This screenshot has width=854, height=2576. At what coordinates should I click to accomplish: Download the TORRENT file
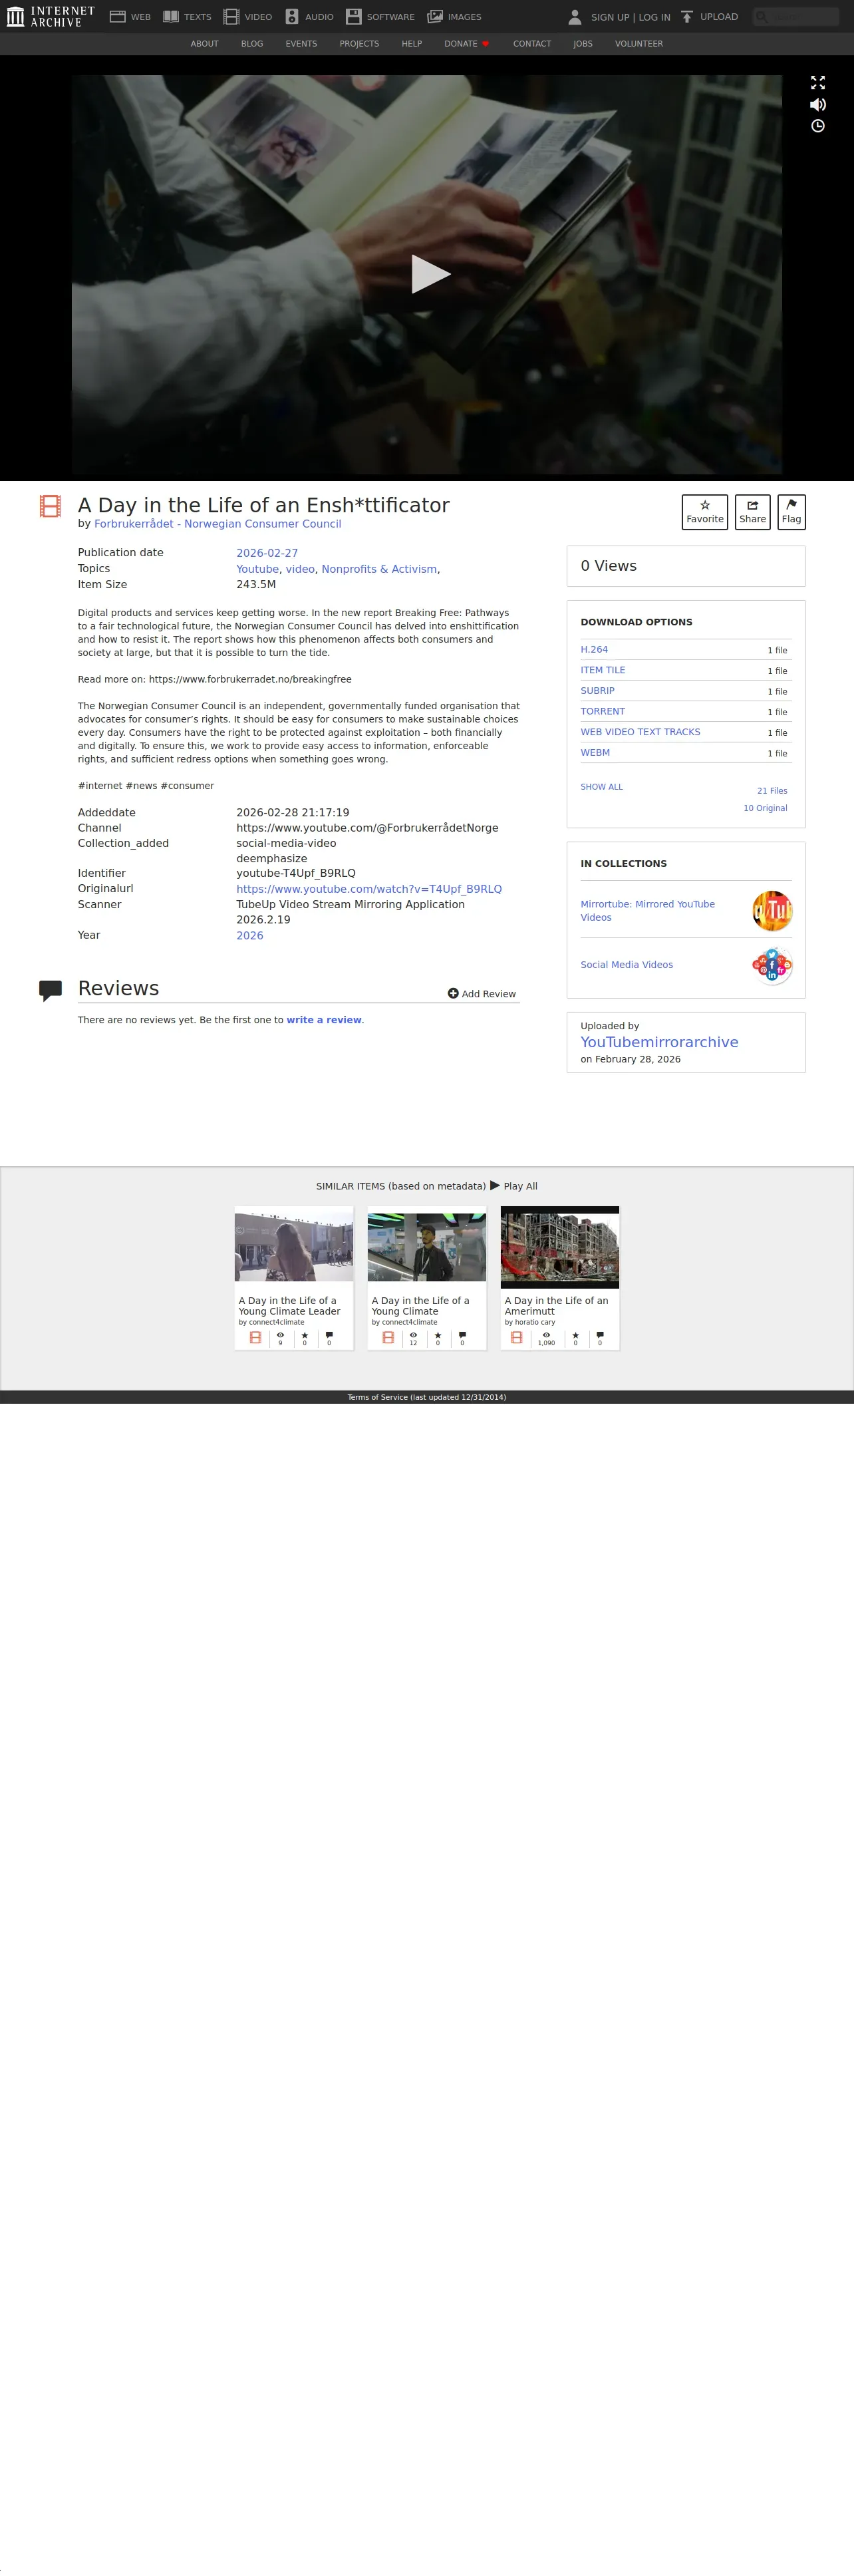603,712
